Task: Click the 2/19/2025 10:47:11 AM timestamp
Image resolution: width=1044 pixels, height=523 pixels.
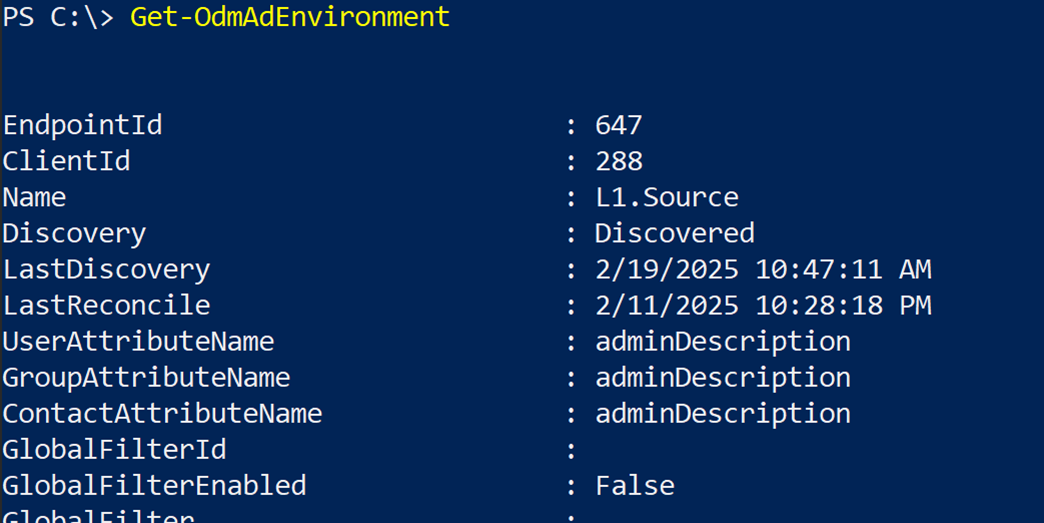Action: (763, 269)
